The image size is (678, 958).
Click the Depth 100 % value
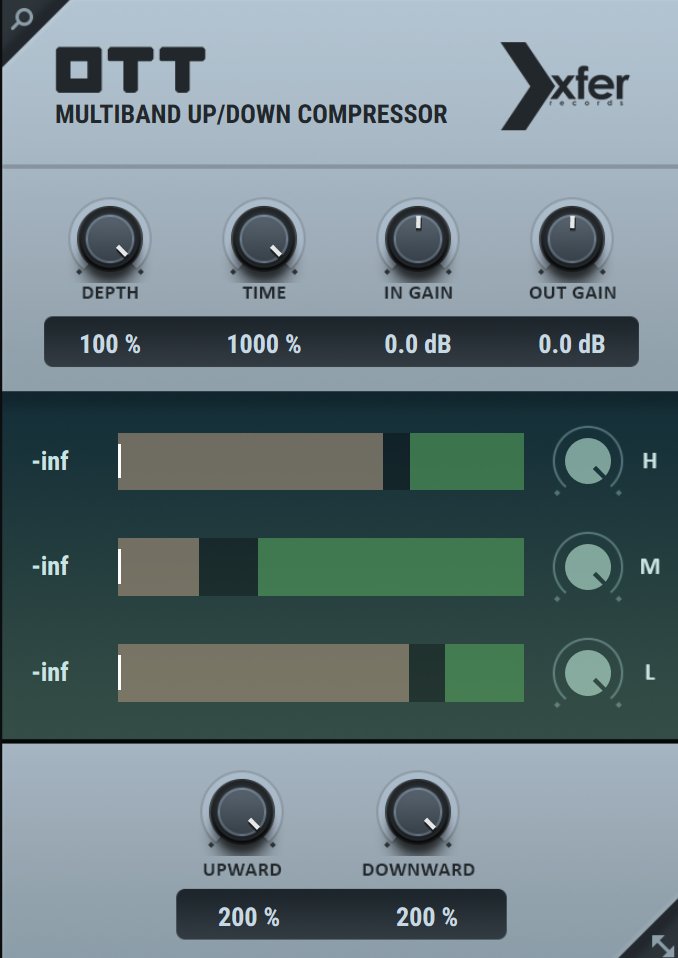click(x=111, y=344)
